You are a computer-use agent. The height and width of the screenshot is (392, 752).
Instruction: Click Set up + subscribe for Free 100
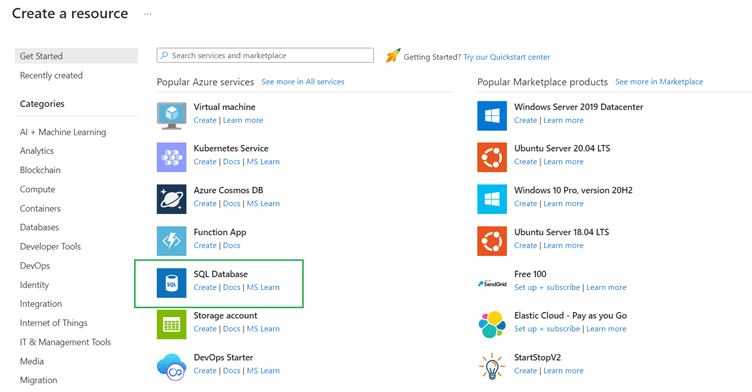[547, 287]
